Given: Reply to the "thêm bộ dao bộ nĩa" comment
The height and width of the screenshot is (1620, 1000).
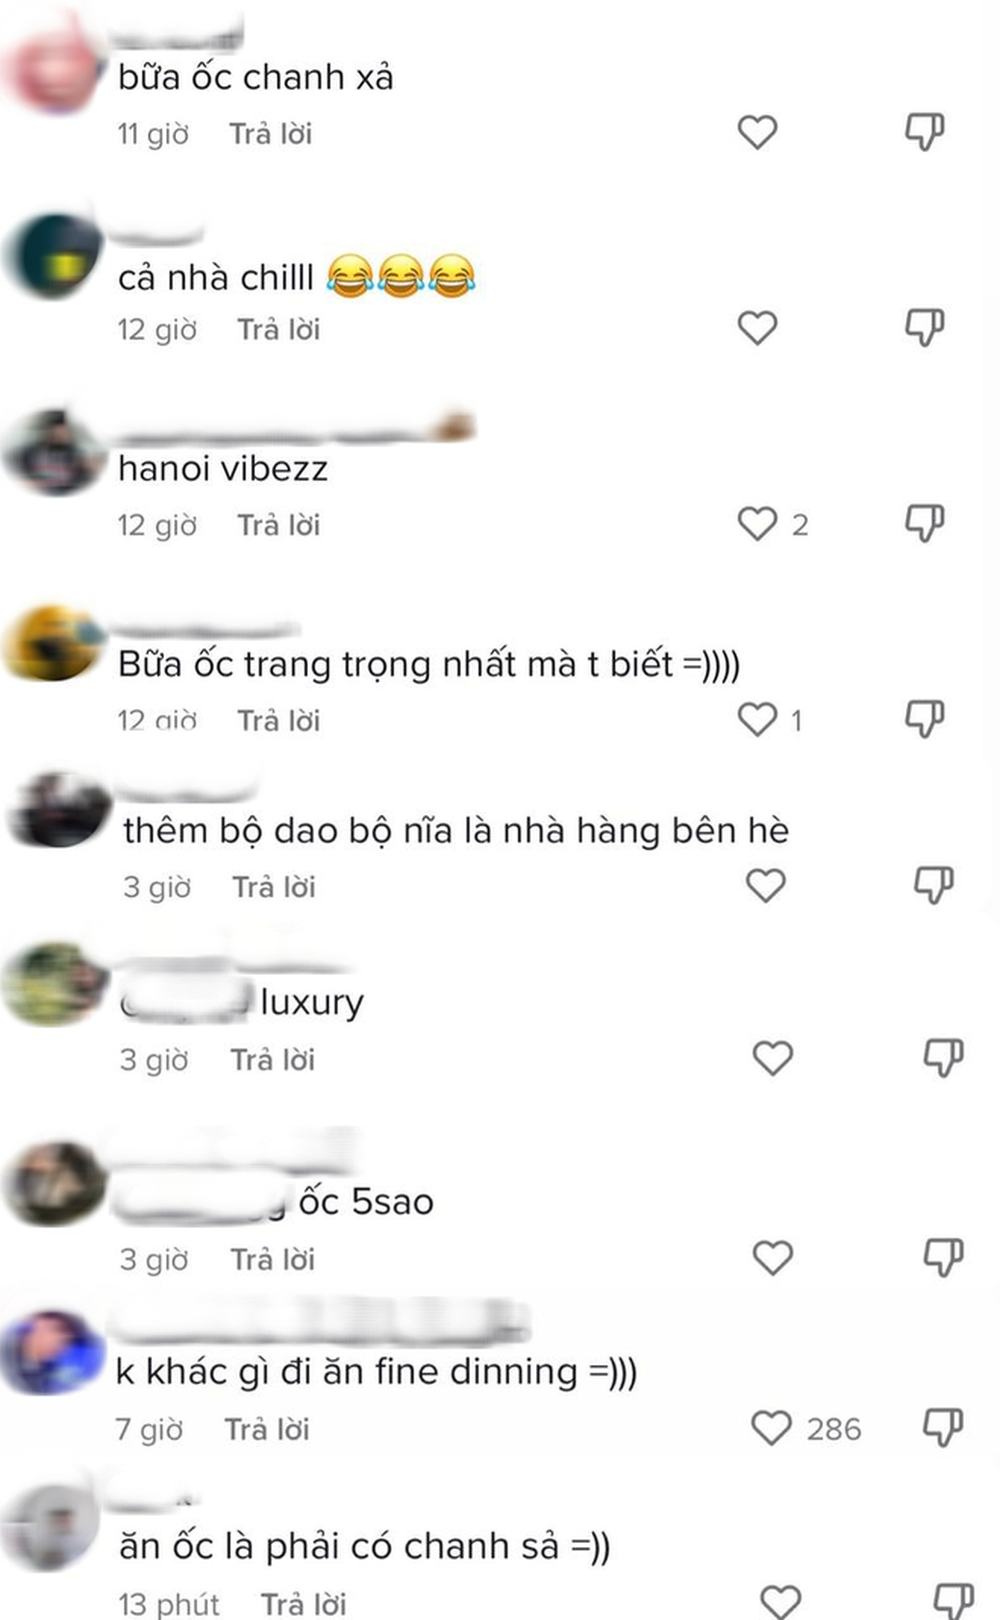Looking at the screenshot, I should point(274,887).
